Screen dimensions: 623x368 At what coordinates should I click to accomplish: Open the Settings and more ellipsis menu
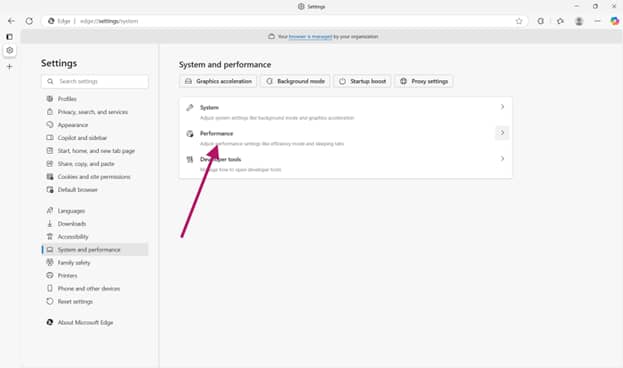pyautogui.click(x=597, y=21)
